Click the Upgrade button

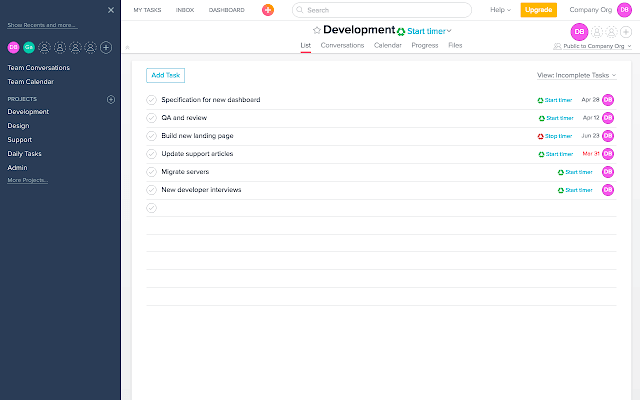pos(538,10)
